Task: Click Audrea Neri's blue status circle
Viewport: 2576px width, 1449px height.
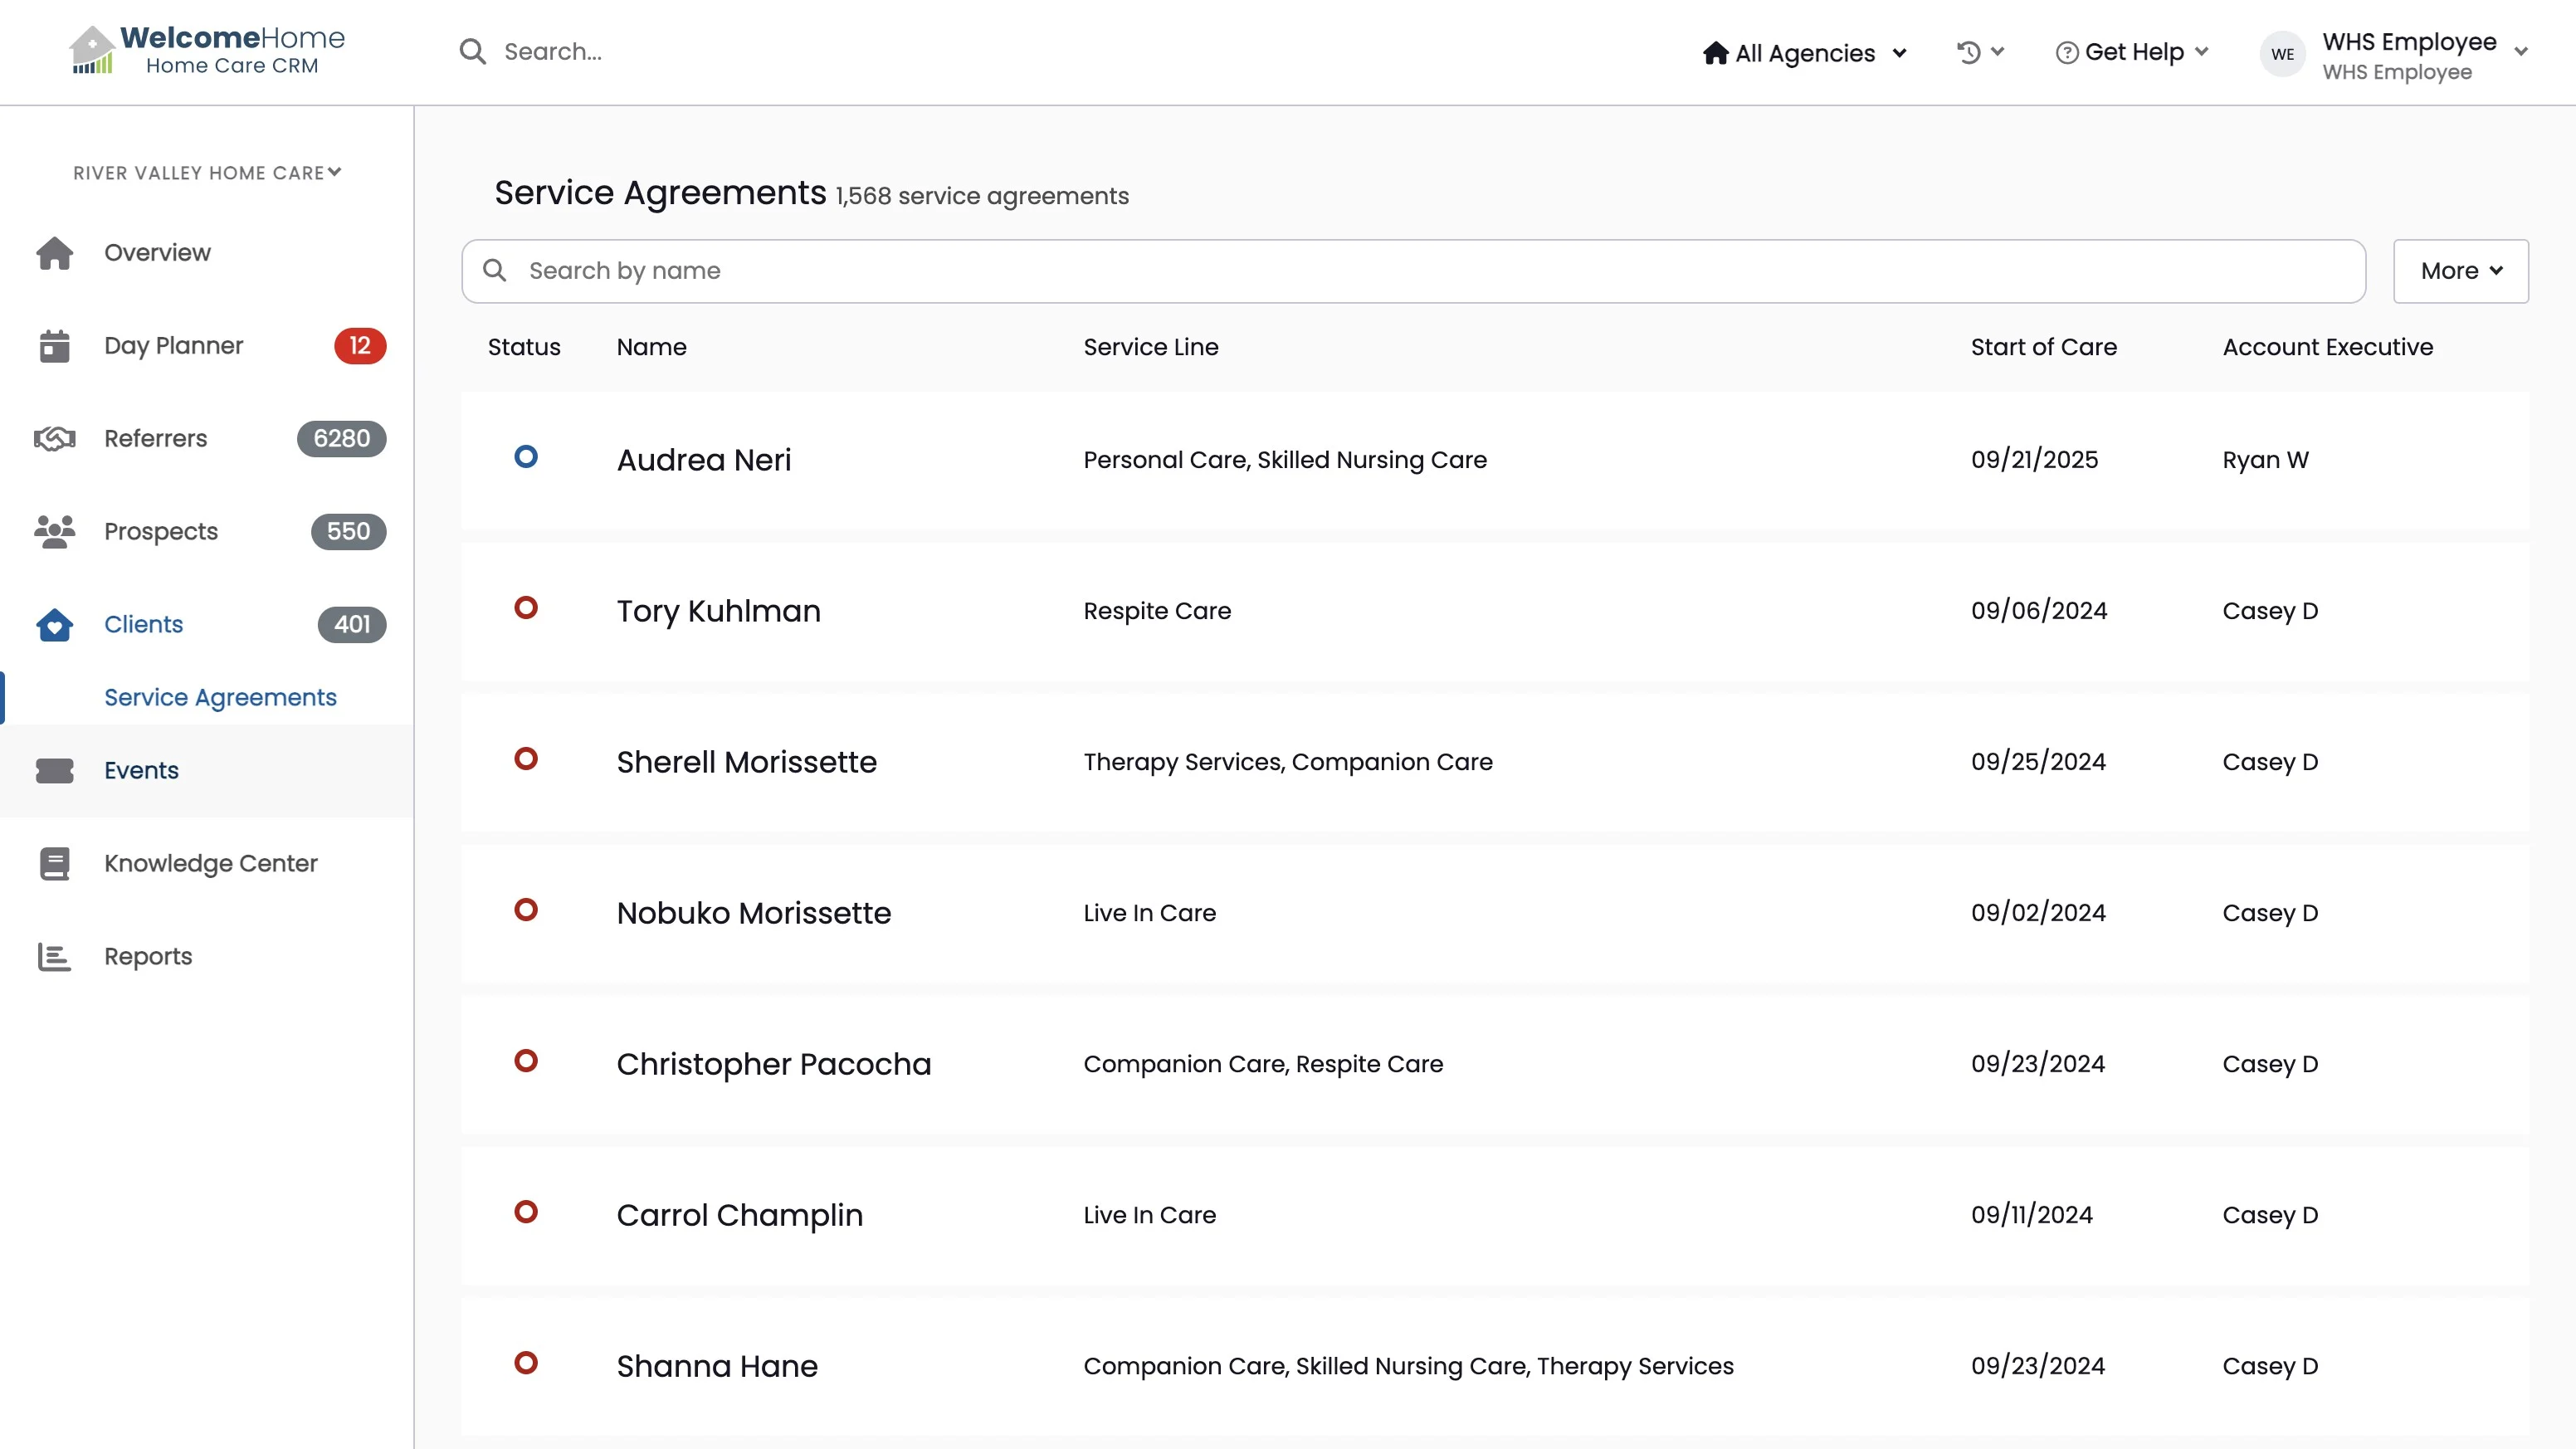Action: click(x=525, y=457)
